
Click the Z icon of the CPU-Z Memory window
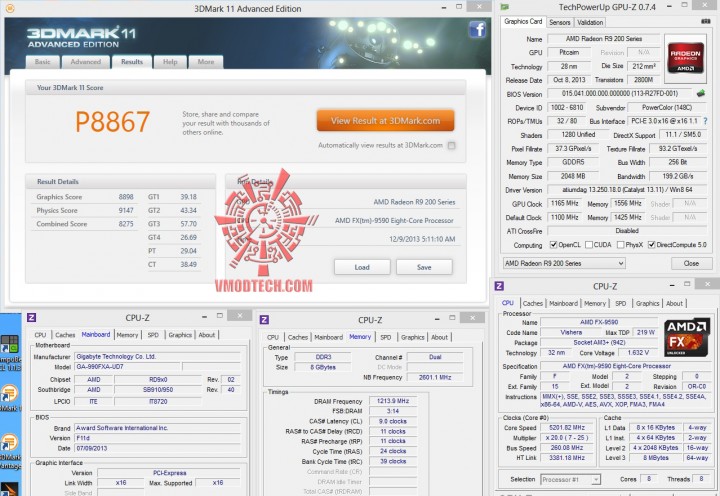tap(264, 320)
